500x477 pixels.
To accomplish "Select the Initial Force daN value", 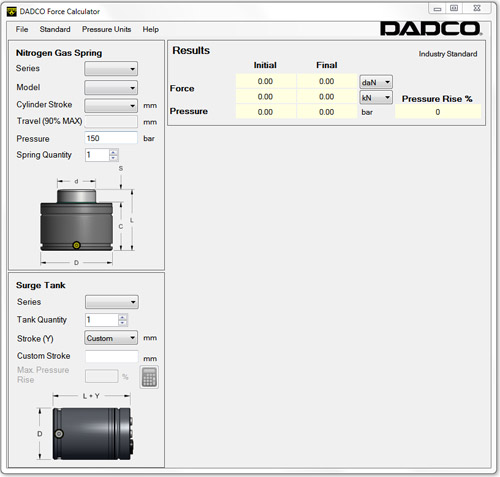I will click(265, 81).
